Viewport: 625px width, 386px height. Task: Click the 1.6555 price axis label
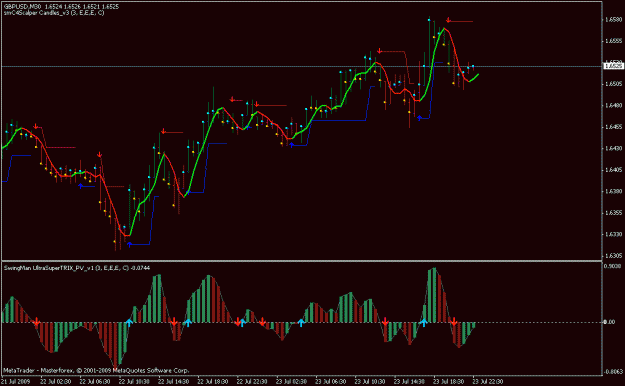click(x=613, y=41)
